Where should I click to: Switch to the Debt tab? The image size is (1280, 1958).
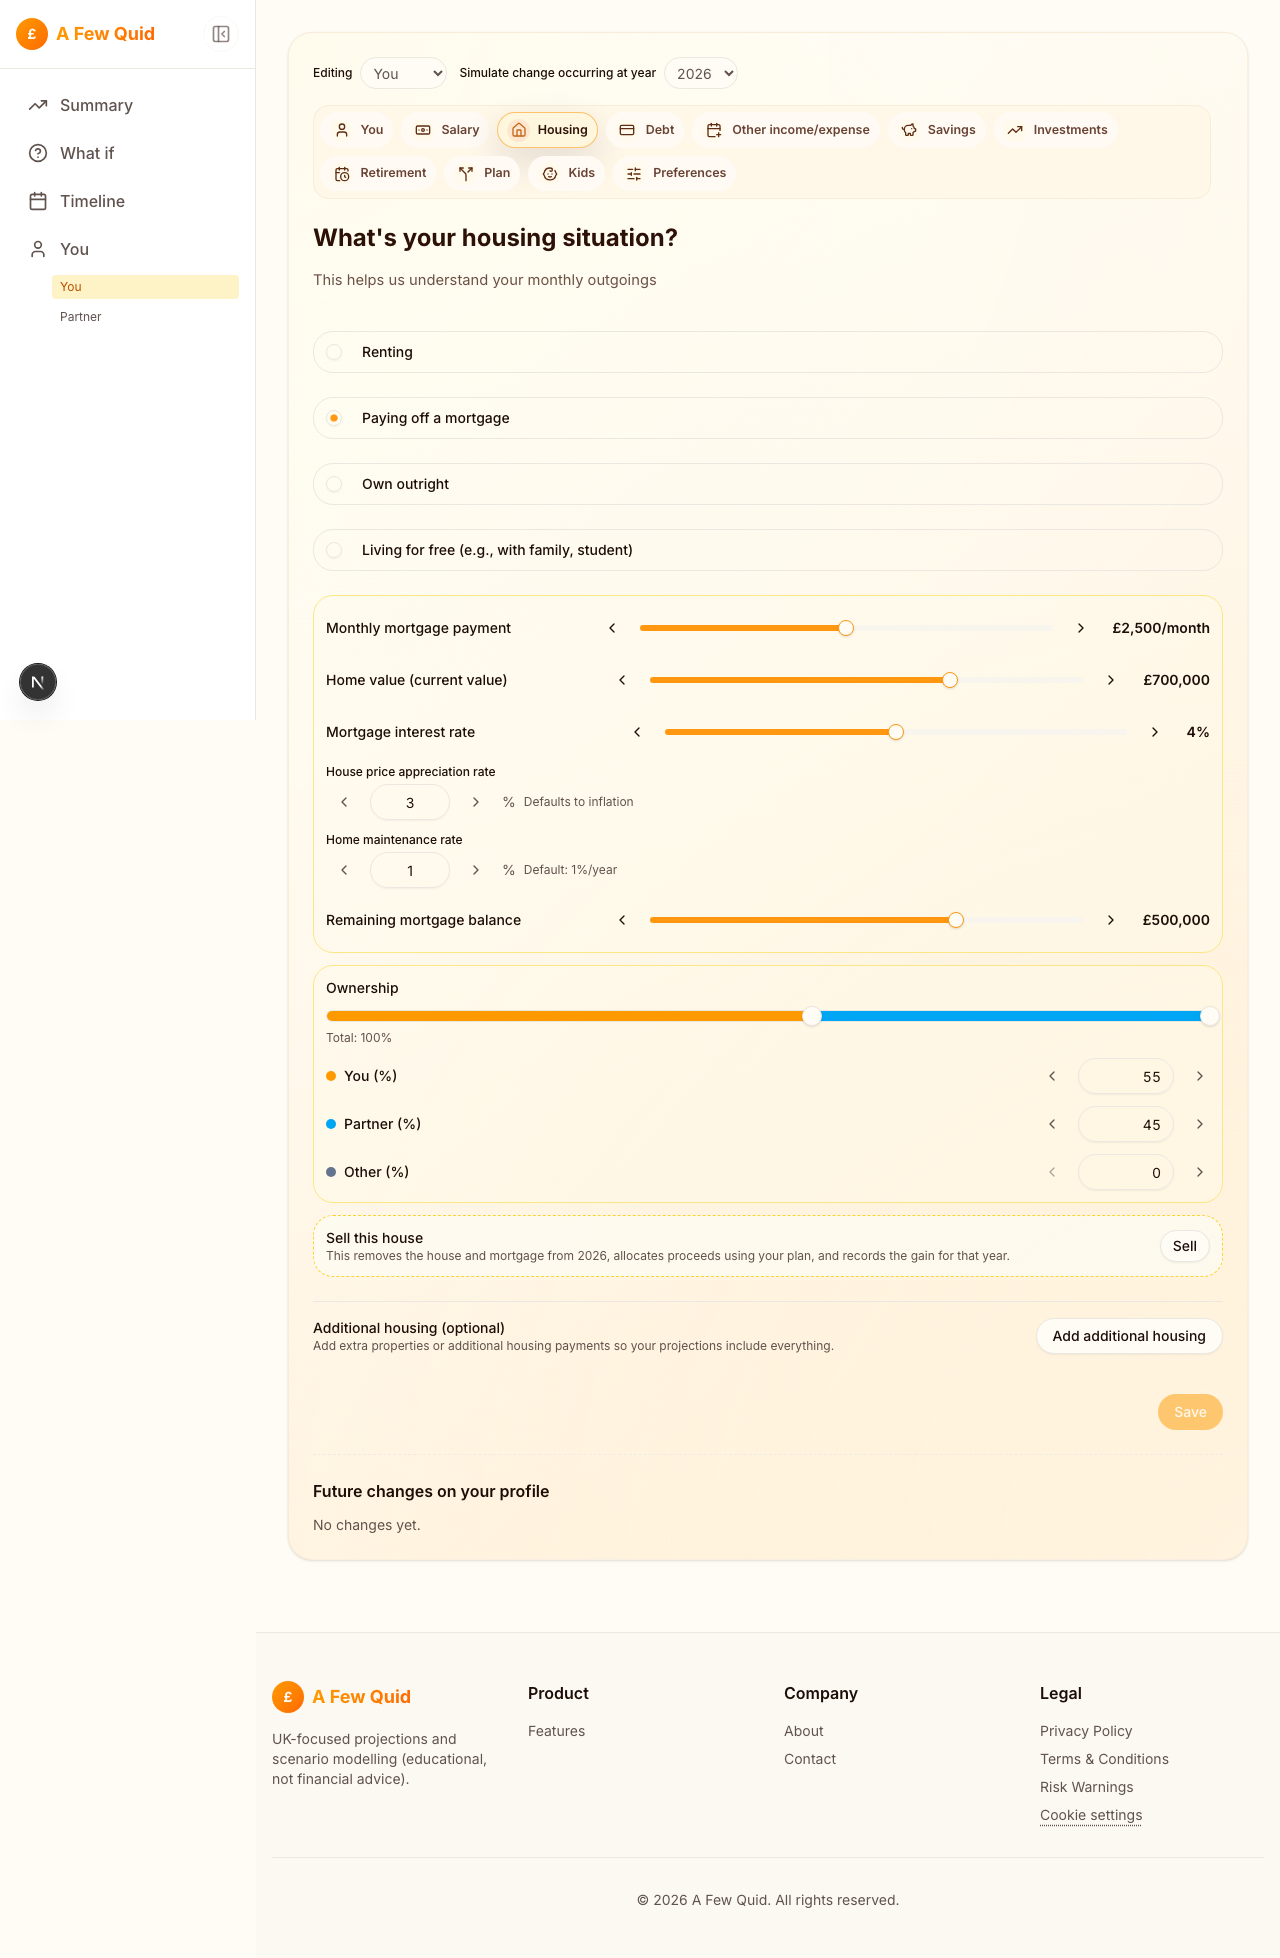[x=645, y=130]
